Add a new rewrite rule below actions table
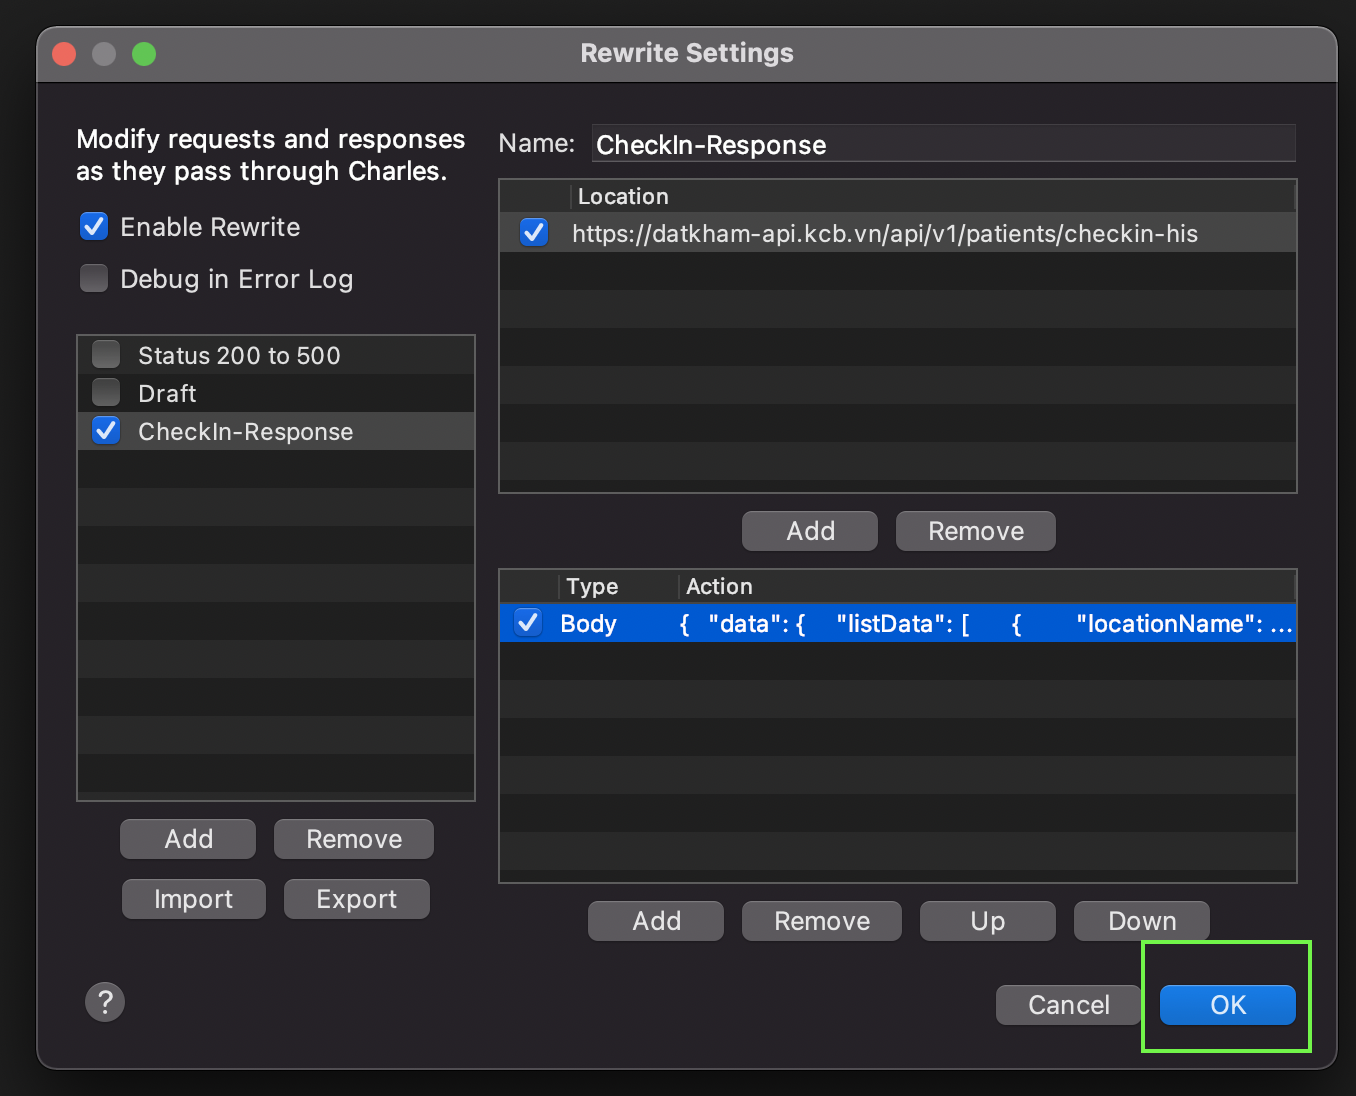This screenshot has width=1356, height=1096. [x=656, y=921]
